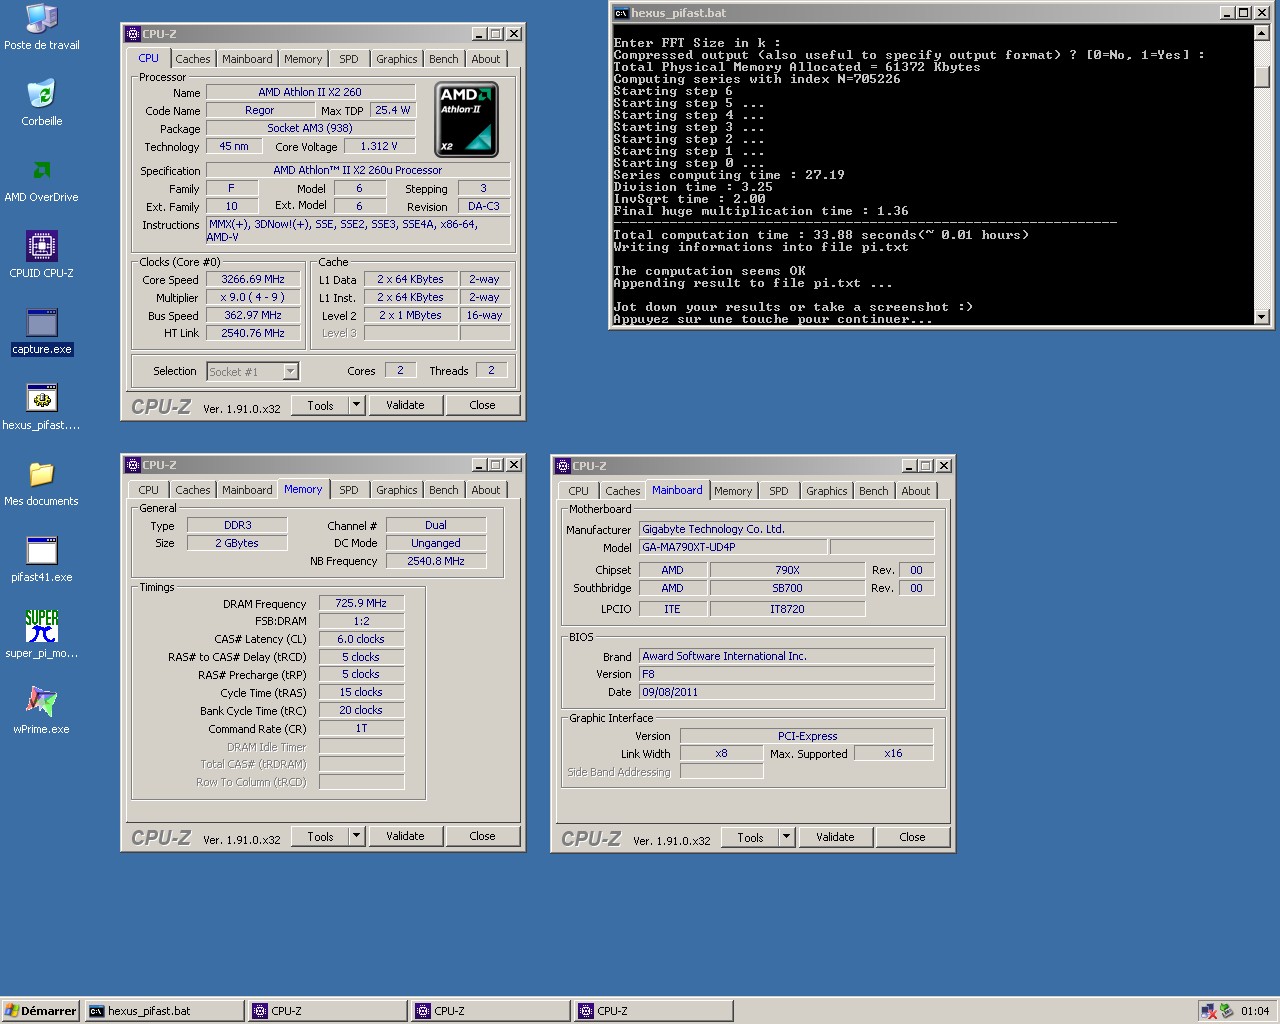Click CPU Name field AMD Athlon II X2 260
Image resolution: width=1280 pixels, height=1024 pixels.
pos(310,92)
